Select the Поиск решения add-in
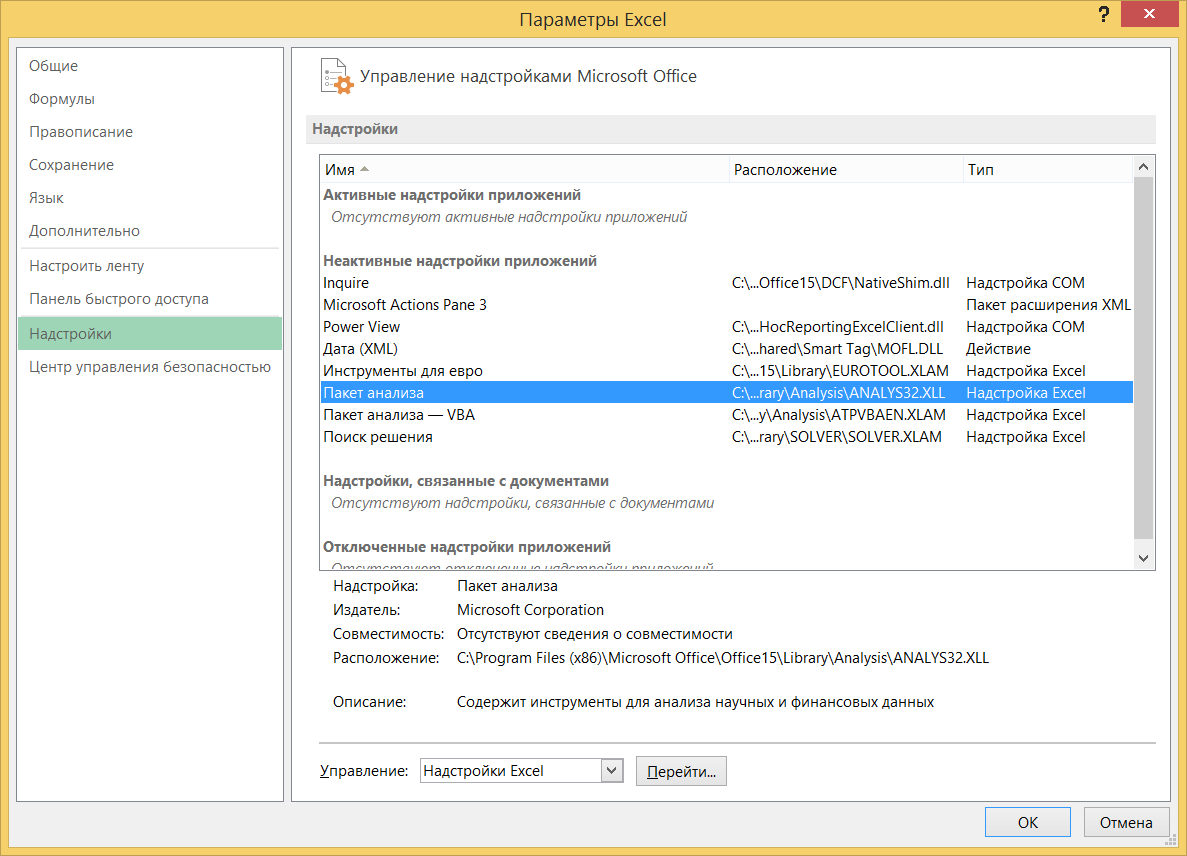This screenshot has height=856, width=1187. coord(727,437)
